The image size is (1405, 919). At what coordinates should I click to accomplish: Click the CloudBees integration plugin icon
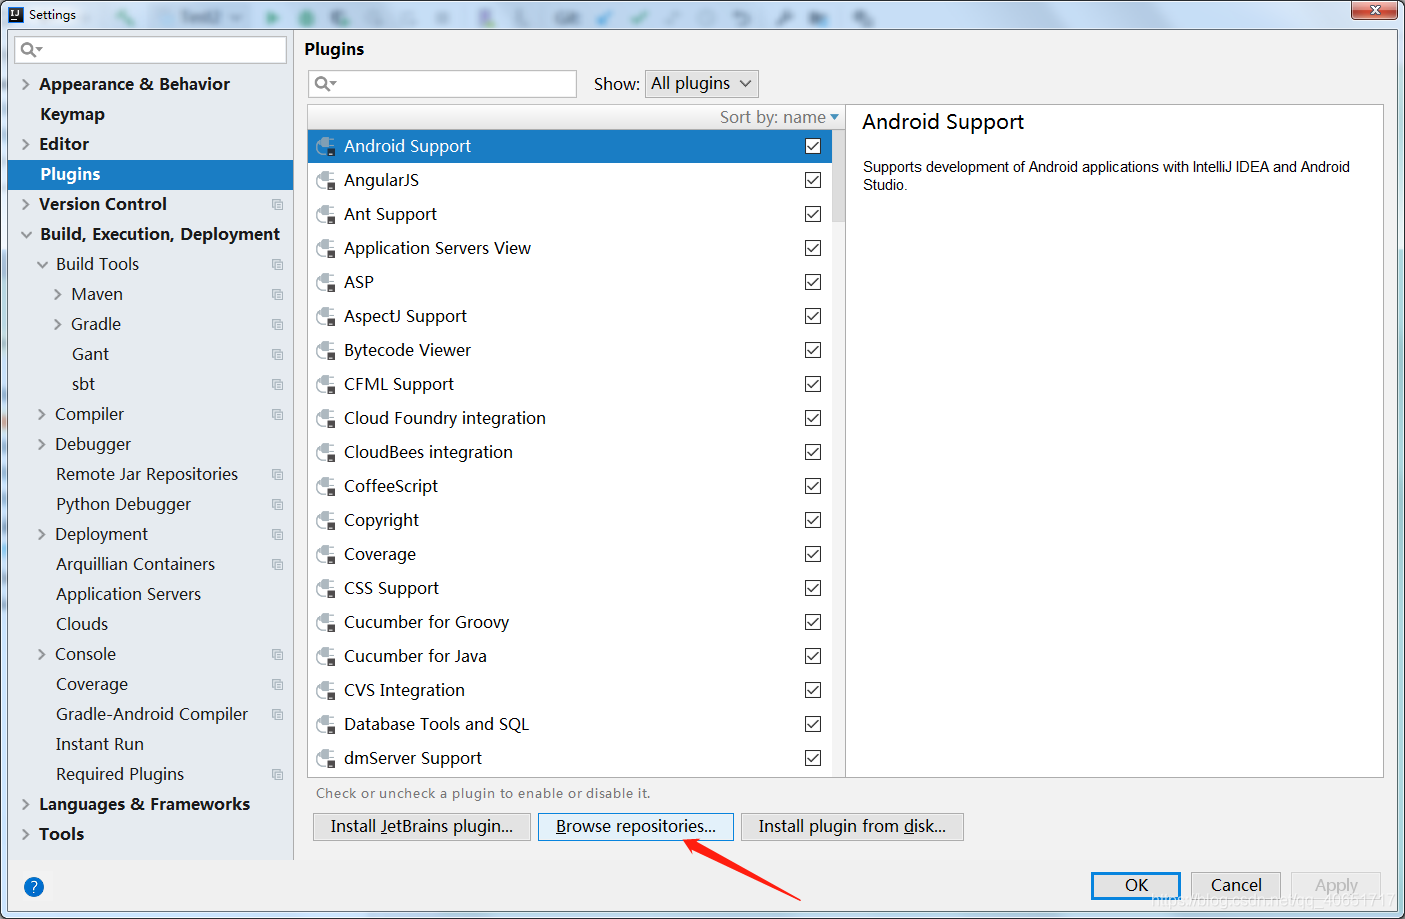(325, 453)
